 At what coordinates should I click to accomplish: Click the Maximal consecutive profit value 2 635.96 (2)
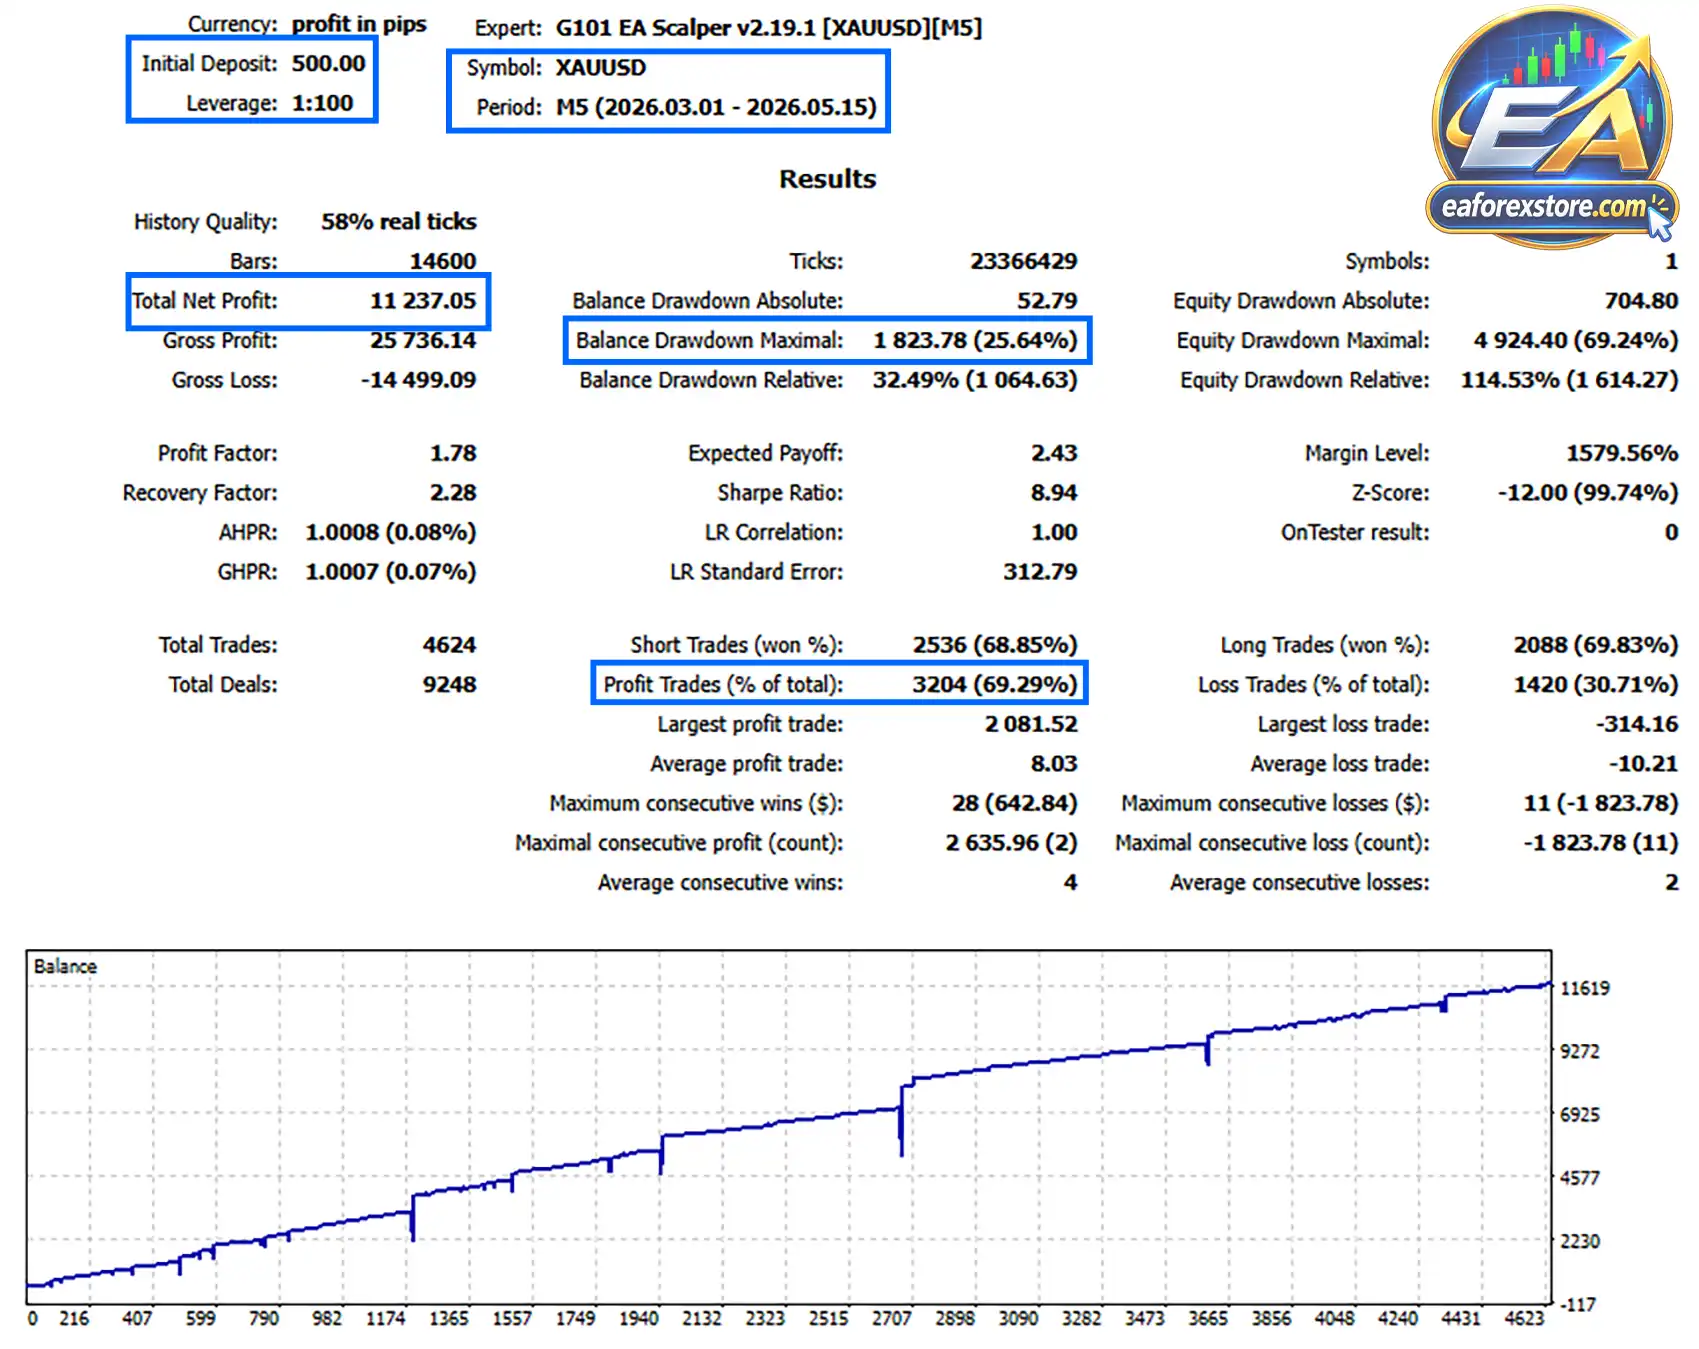coord(1012,843)
